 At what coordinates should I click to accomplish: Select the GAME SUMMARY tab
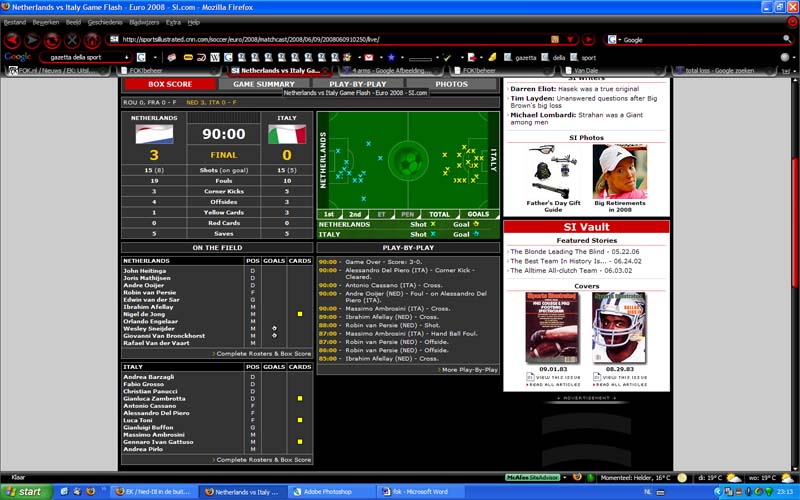tap(264, 84)
